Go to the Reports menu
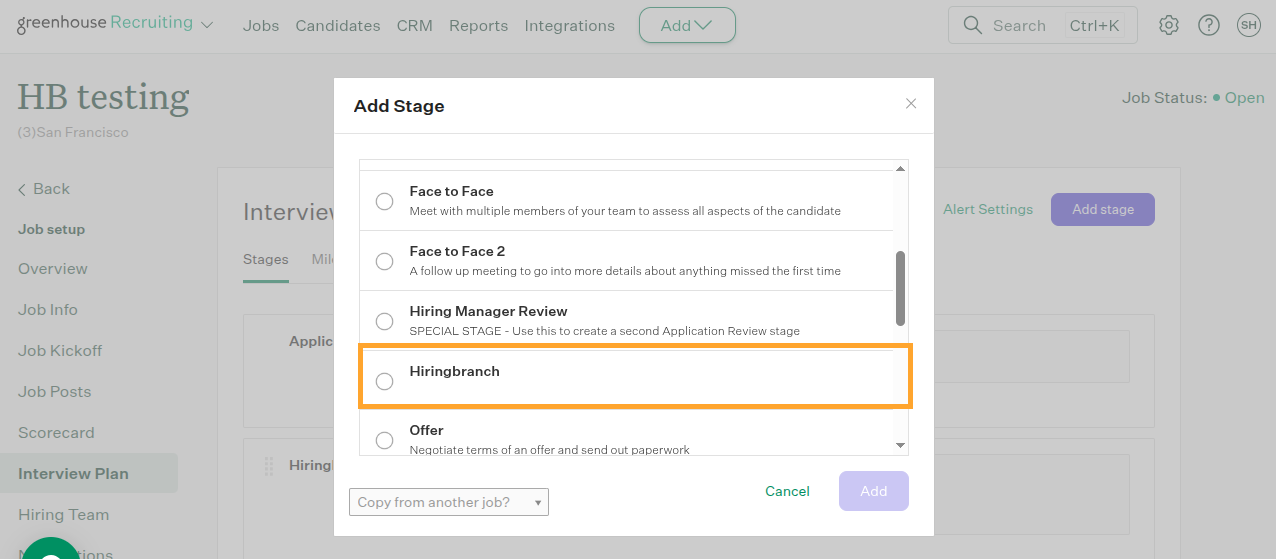Image resolution: width=1276 pixels, height=559 pixels. (478, 26)
